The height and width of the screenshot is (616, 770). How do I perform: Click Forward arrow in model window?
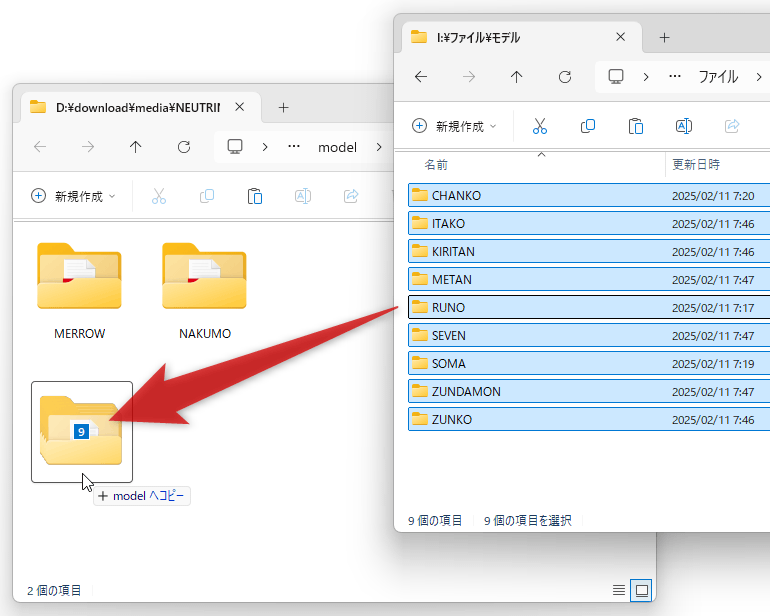point(88,147)
